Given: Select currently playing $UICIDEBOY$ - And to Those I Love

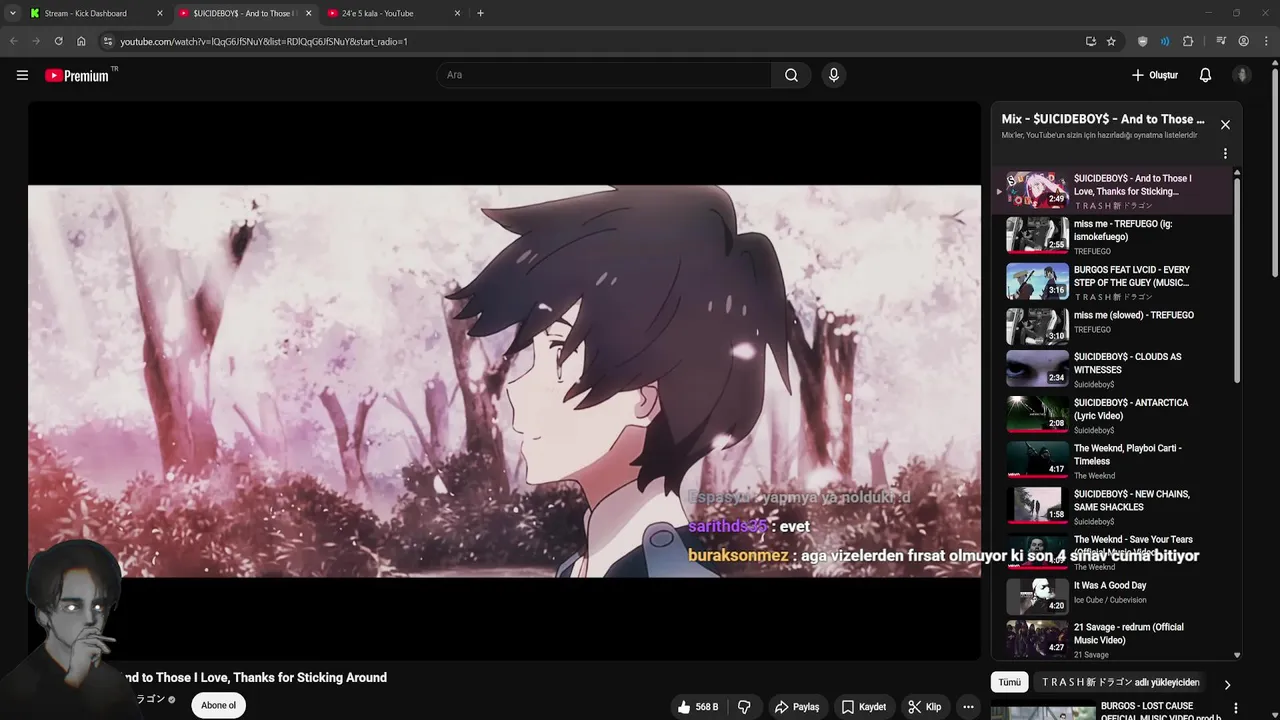Looking at the screenshot, I should click(x=1112, y=190).
